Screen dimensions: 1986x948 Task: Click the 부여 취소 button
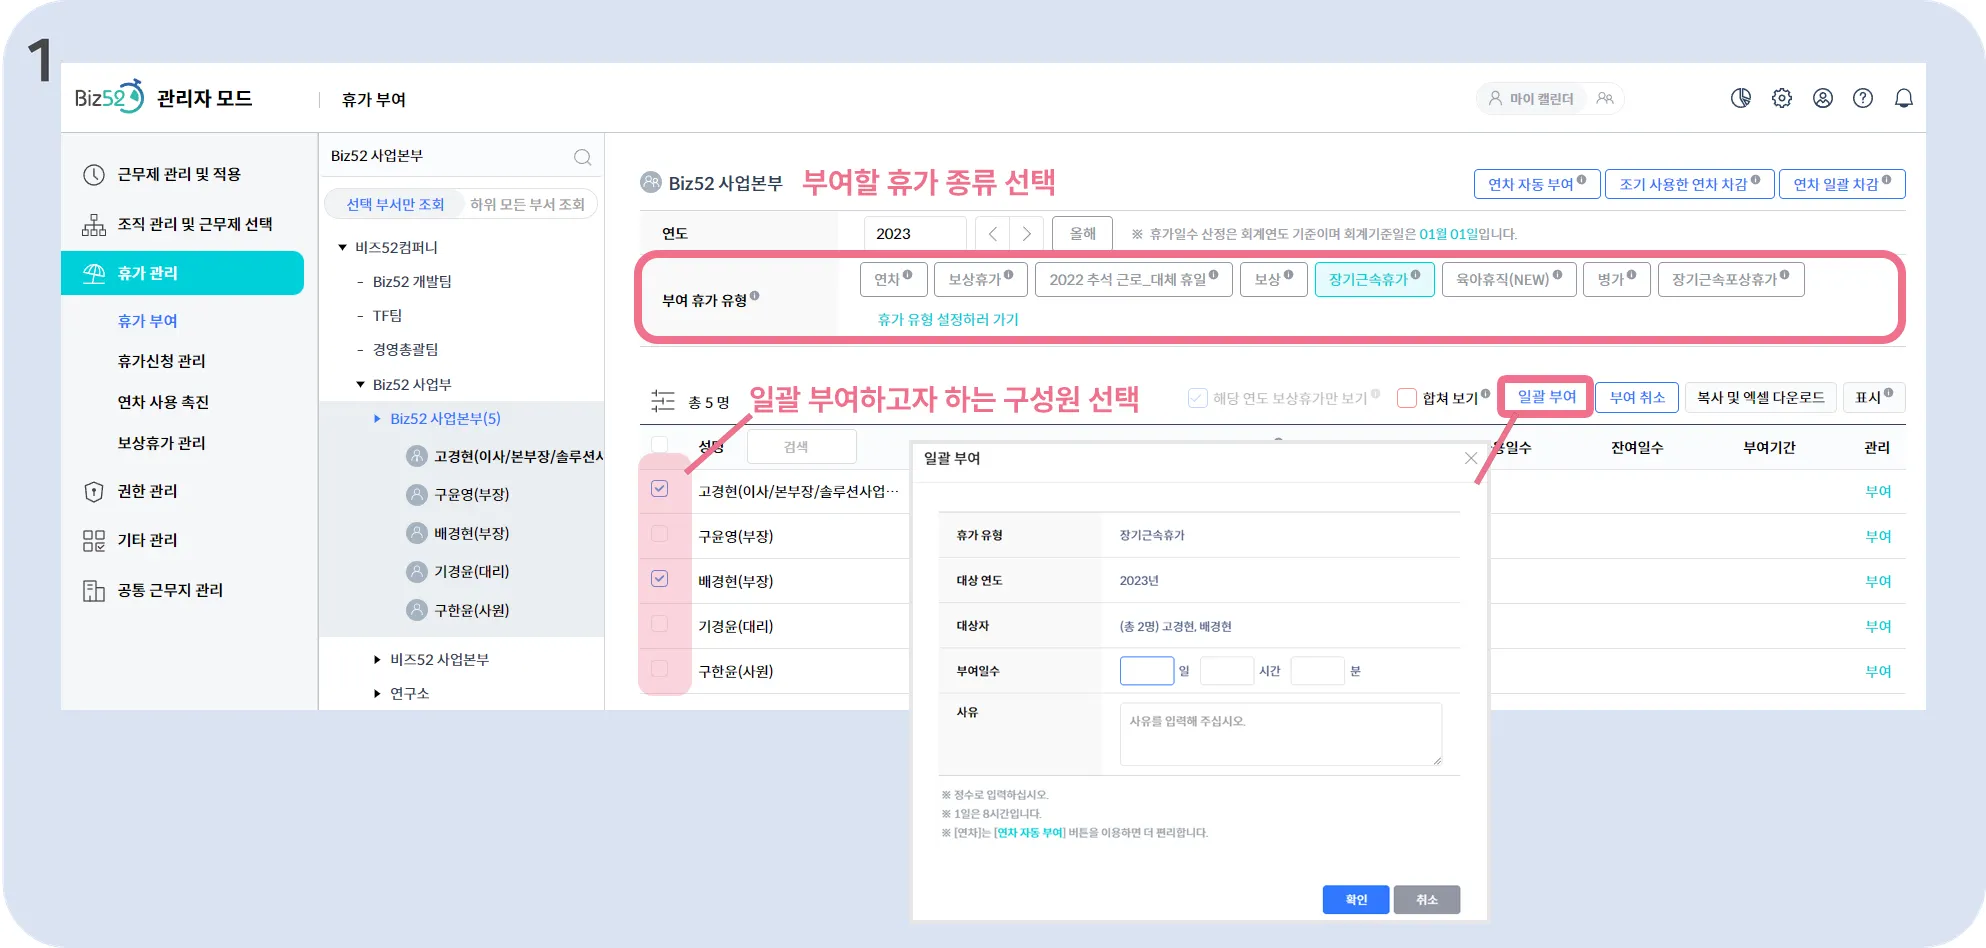(x=1638, y=397)
